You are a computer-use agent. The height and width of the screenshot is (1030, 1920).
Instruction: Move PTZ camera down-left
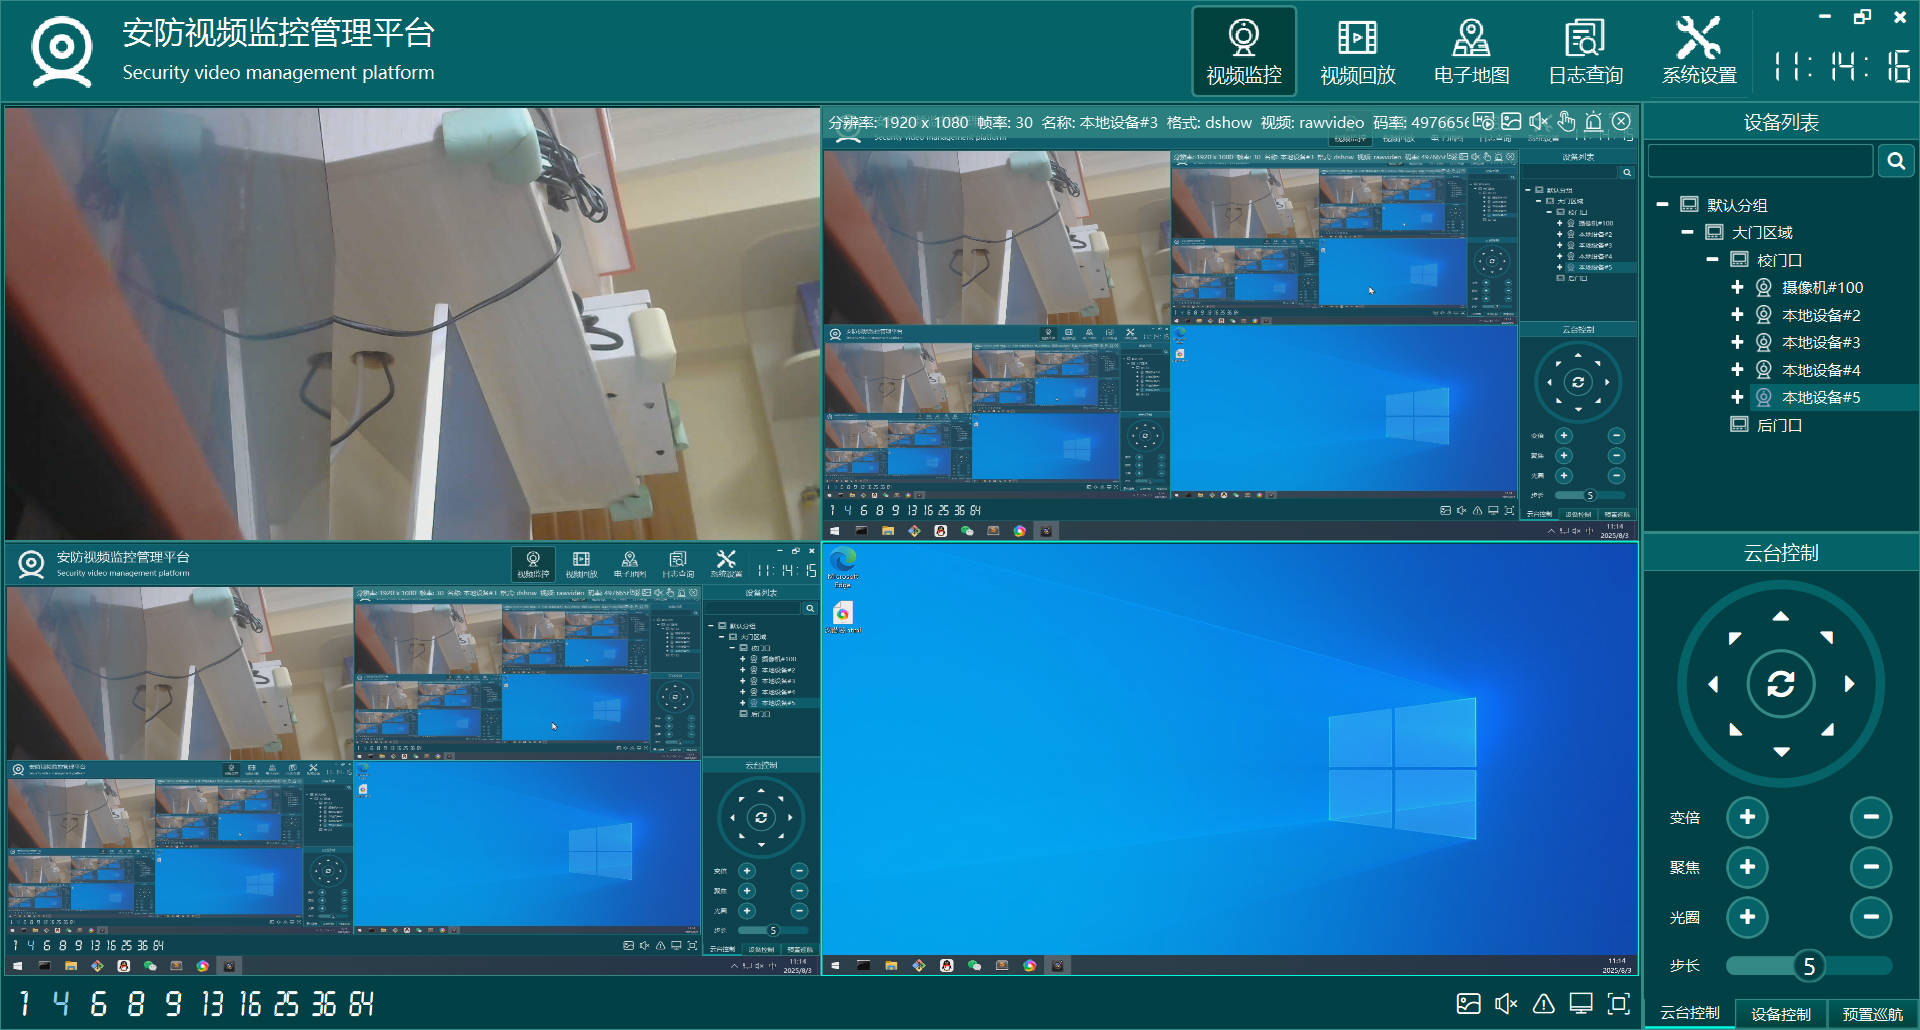(x=1735, y=730)
